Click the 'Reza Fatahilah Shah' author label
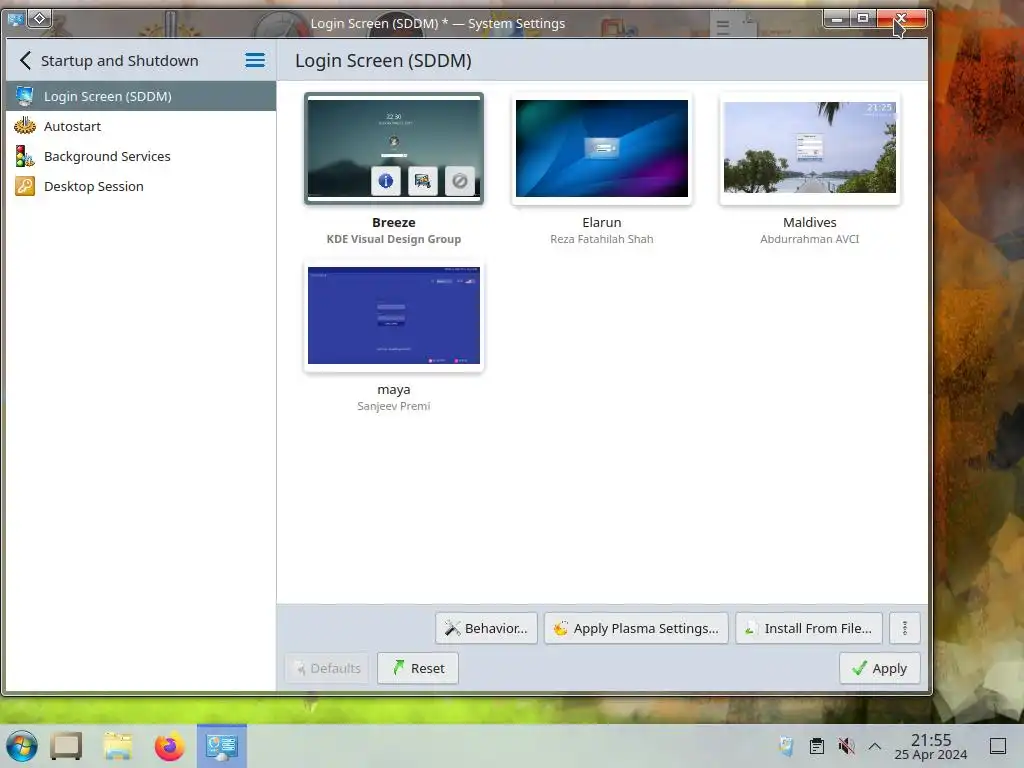This screenshot has height=768, width=1024. 601,239
